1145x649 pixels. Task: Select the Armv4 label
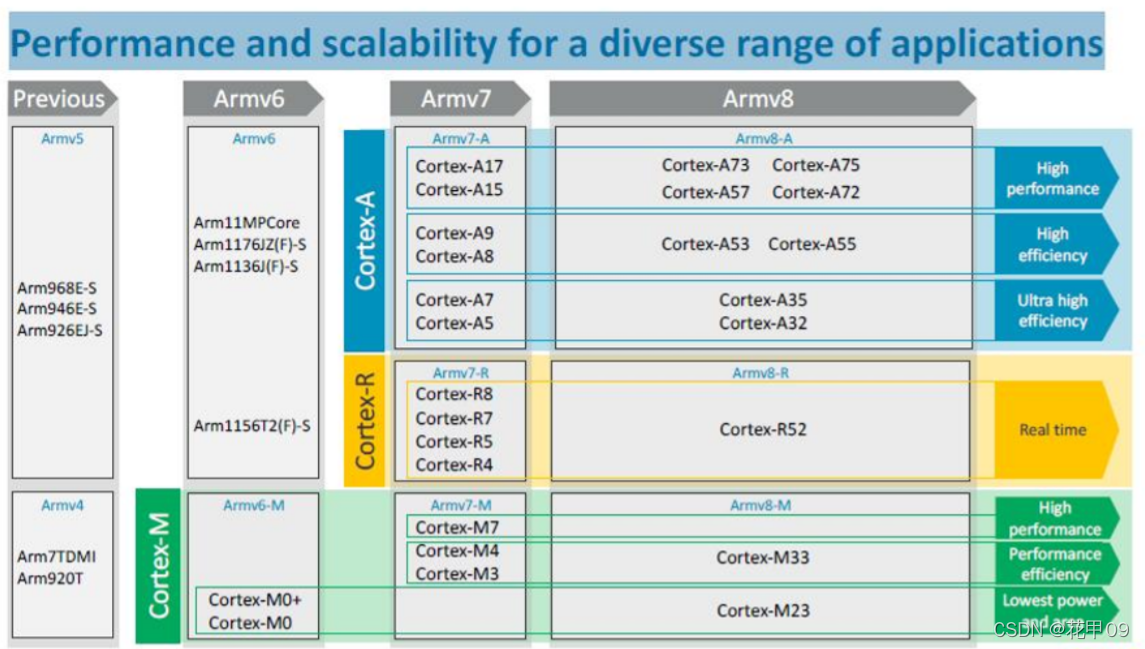tap(62, 505)
